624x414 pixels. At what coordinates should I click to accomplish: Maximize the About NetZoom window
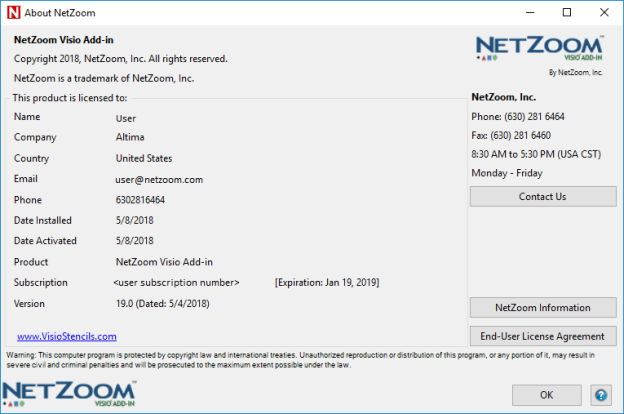click(567, 13)
